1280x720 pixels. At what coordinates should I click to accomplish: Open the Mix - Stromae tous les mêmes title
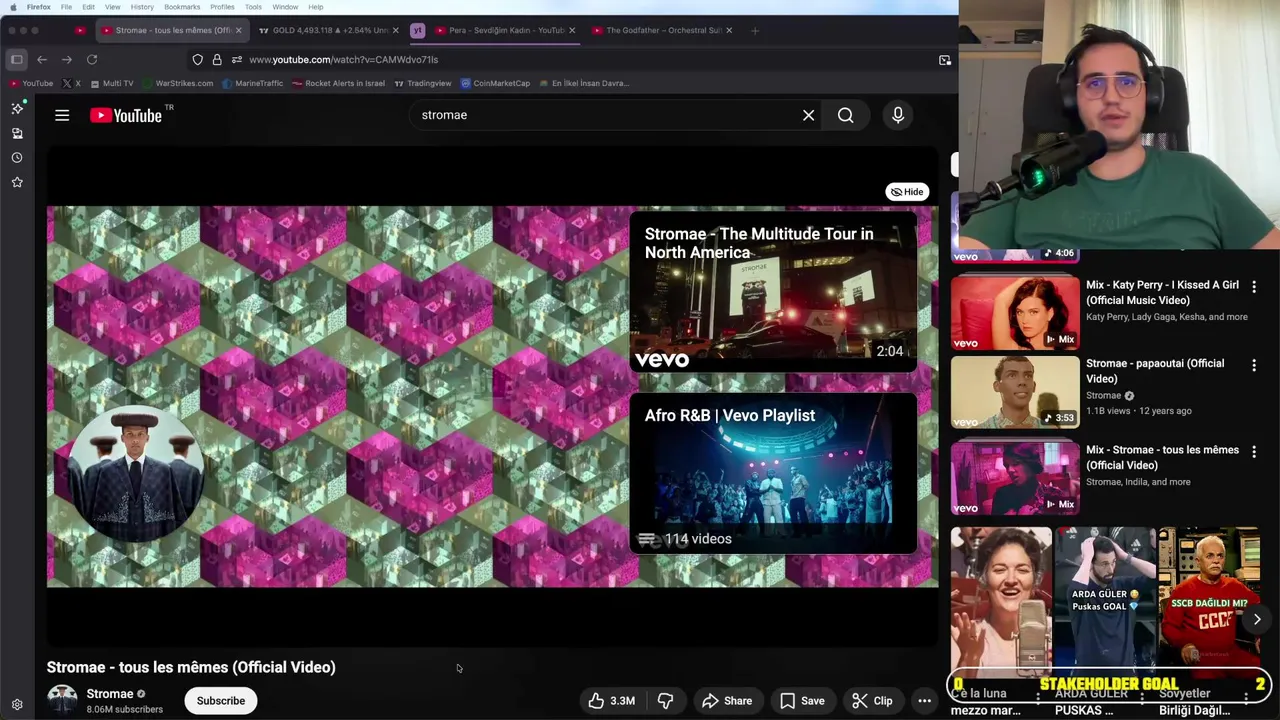1162,457
